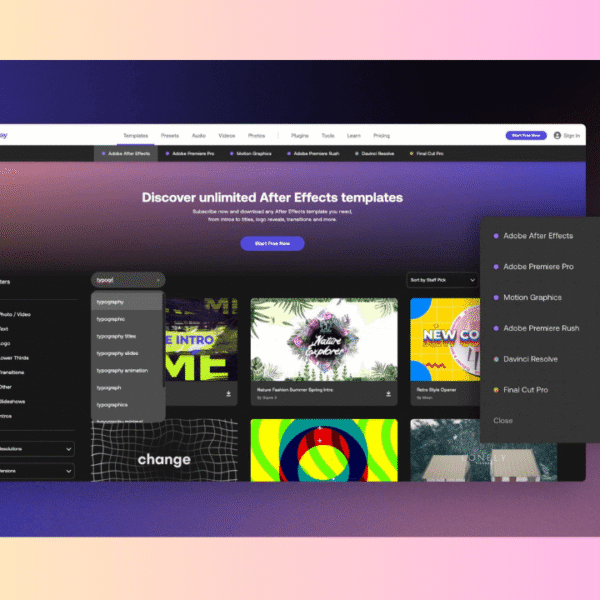Open the Photos nav item
Image resolution: width=600 pixels, height=600 pixels.
coord(256,135)
